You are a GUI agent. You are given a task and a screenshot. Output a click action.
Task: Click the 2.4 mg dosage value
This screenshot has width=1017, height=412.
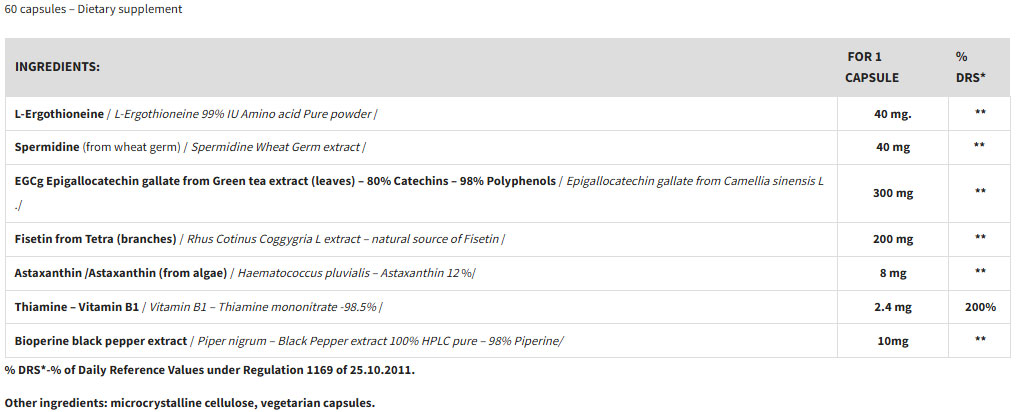[x=892, y=307]
